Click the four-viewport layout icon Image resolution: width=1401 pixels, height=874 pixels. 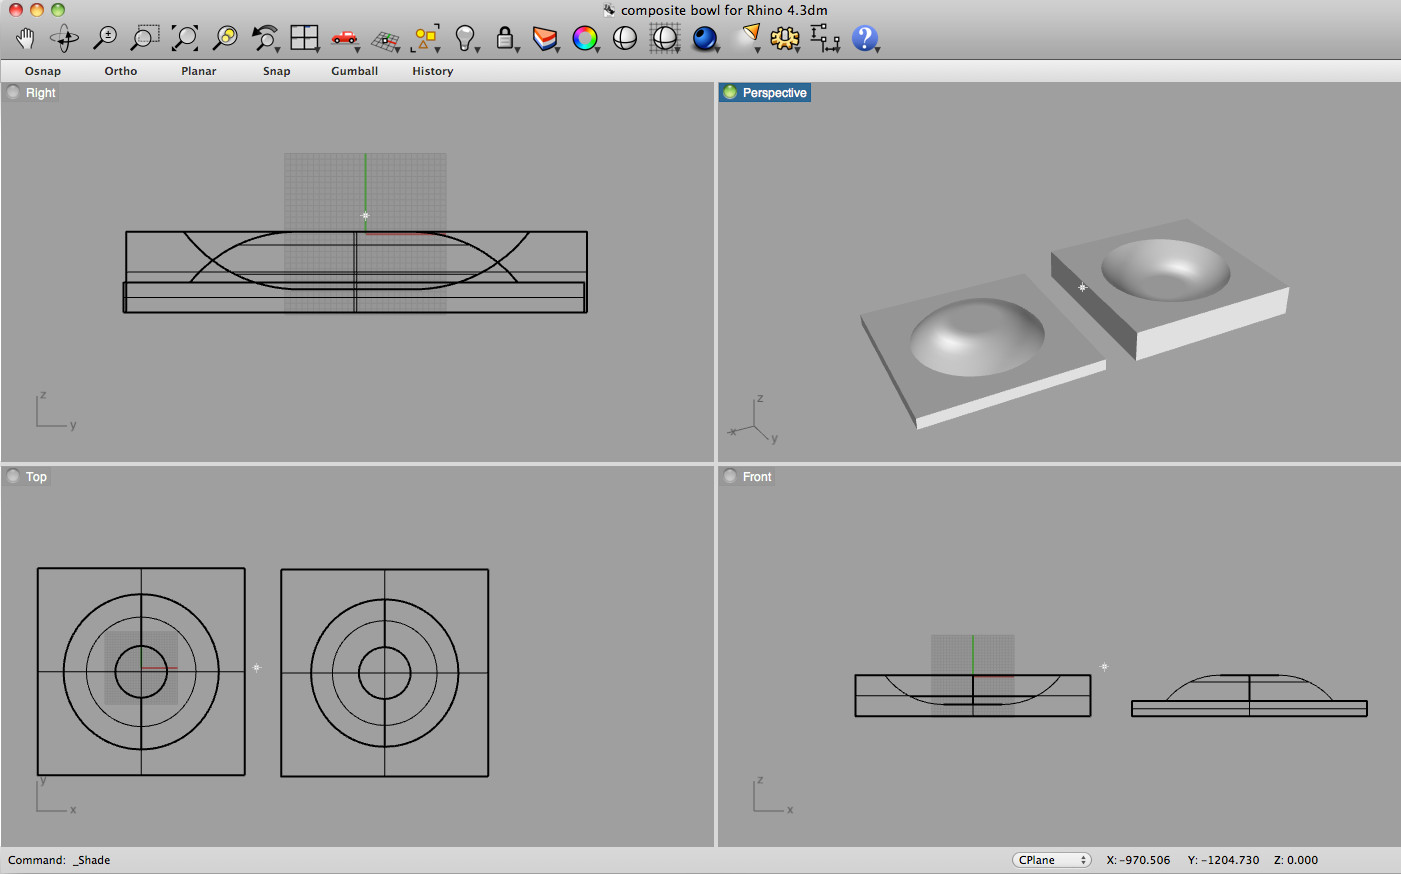pyautogui.click(x=305, y=37)
